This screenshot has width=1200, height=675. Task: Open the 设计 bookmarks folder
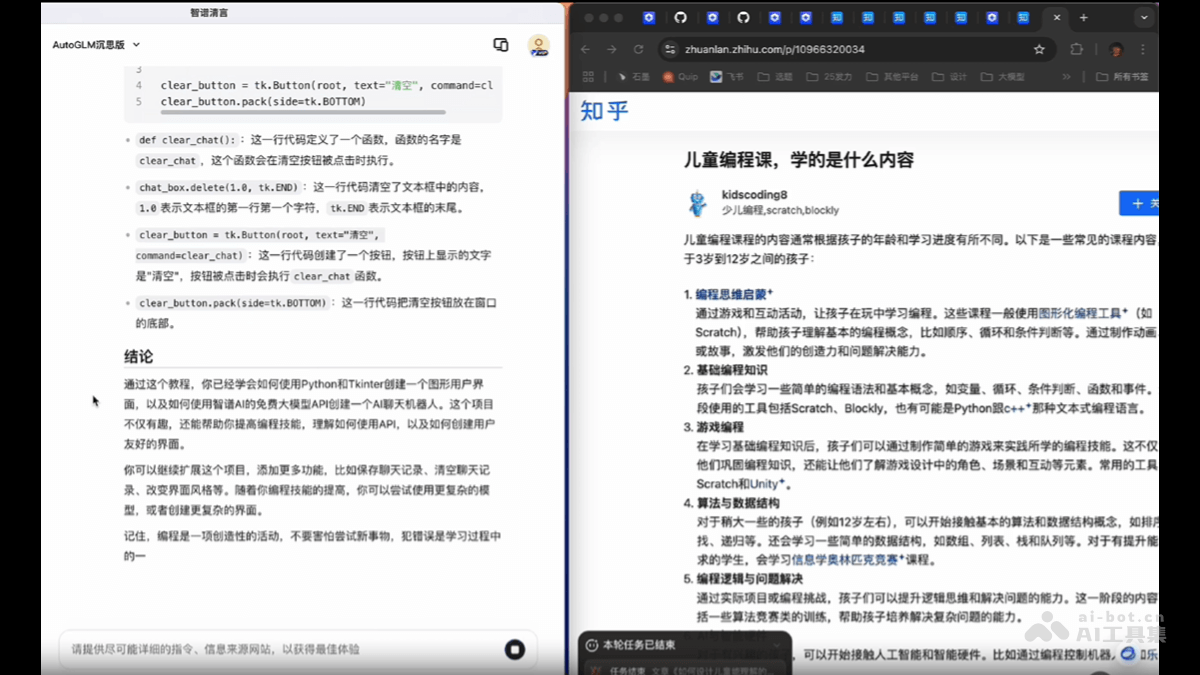point(948,76)
